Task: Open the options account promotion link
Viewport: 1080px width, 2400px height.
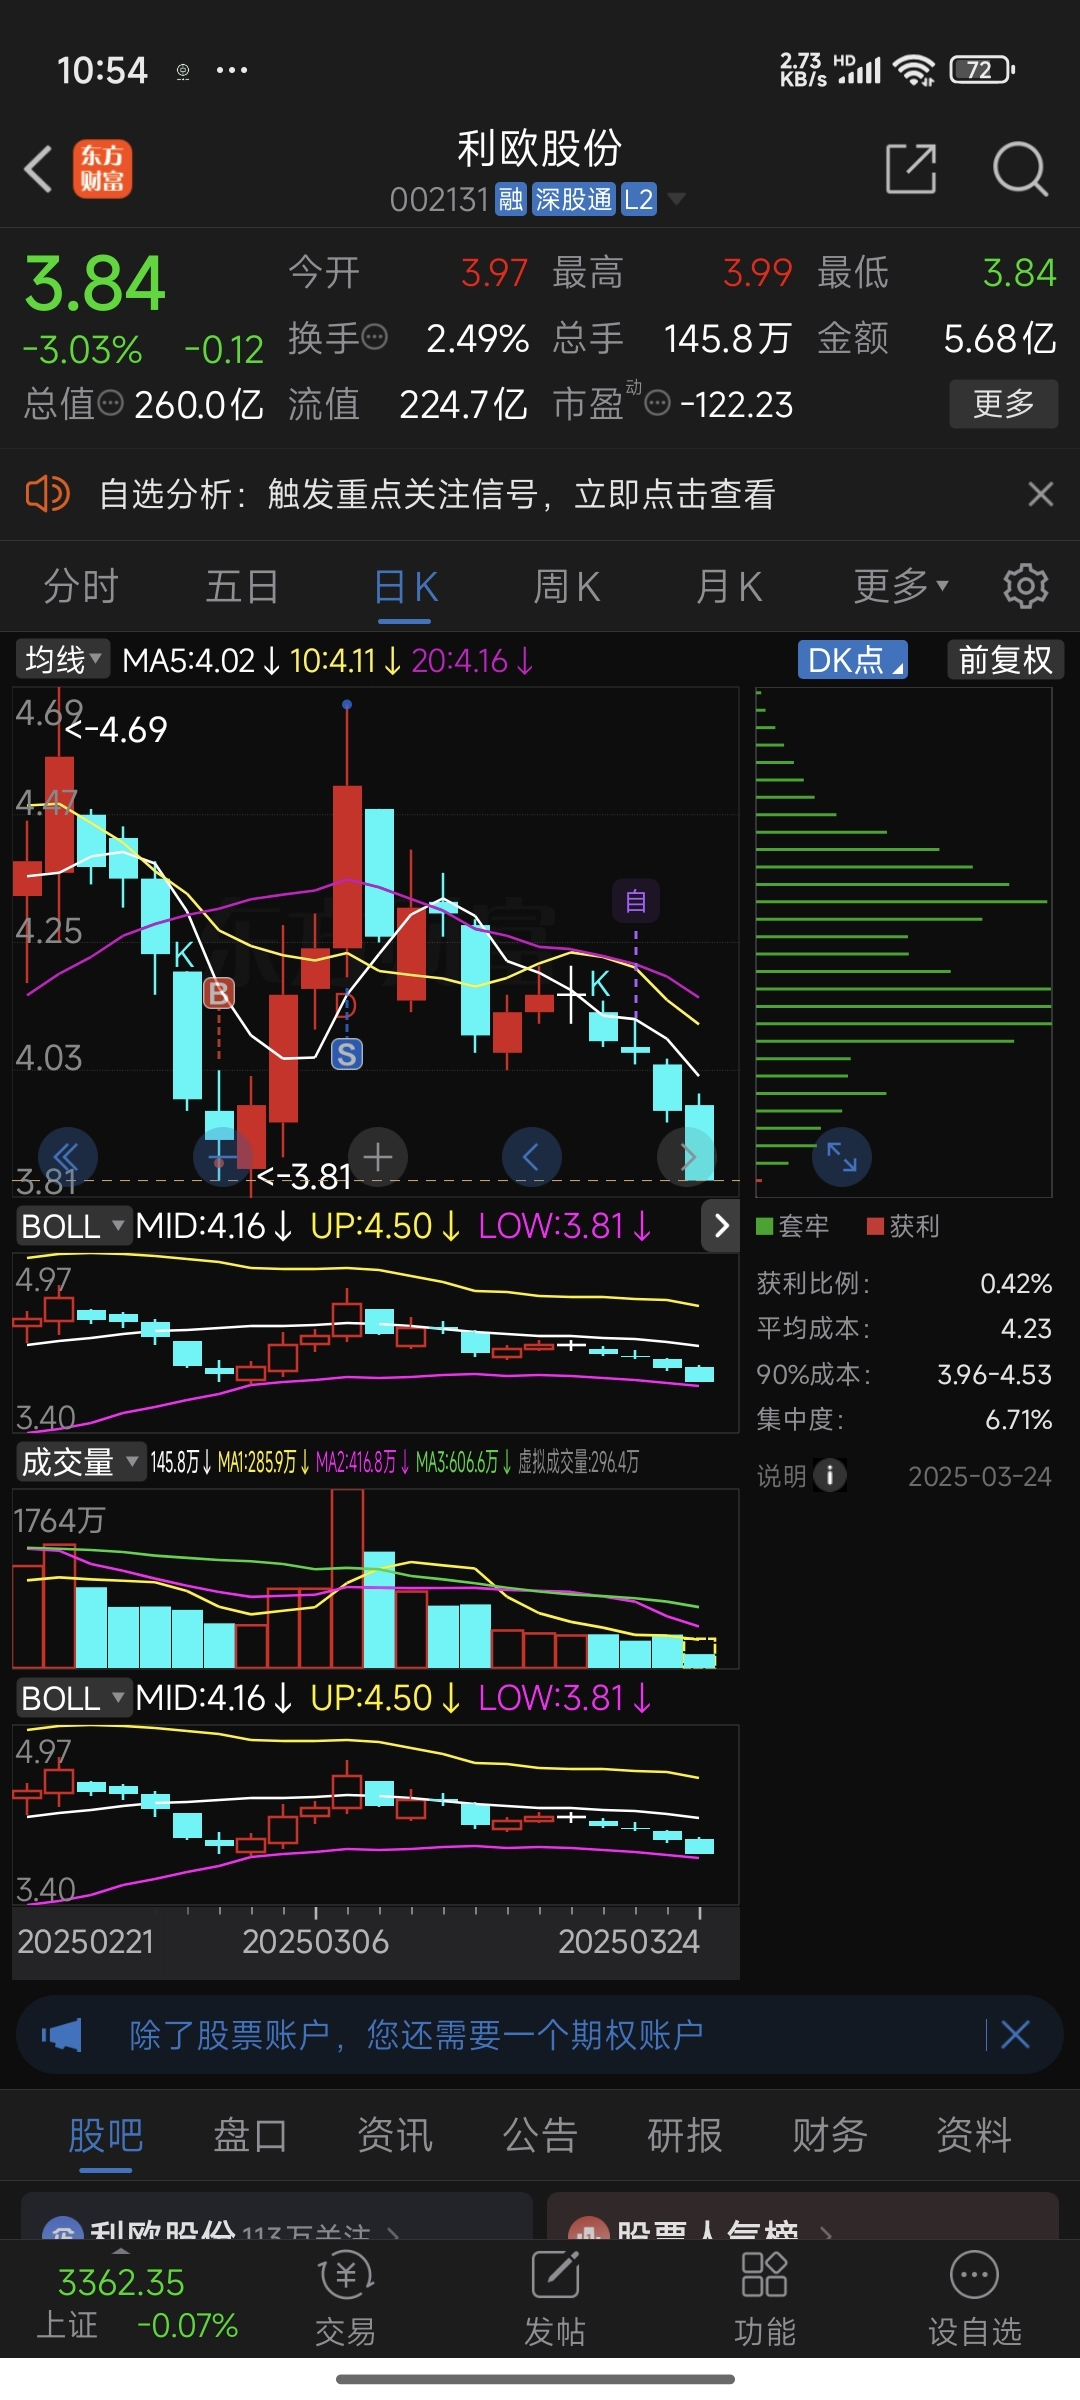Action: coord(416,2035)
